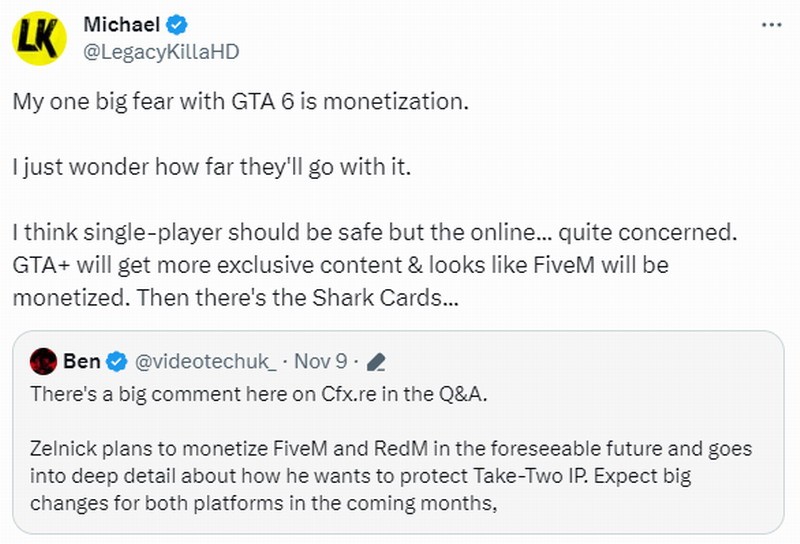Click the 'Zelnick plans to monetize' paragraph
Screen dimensions: 800x544
click(390, 449)
